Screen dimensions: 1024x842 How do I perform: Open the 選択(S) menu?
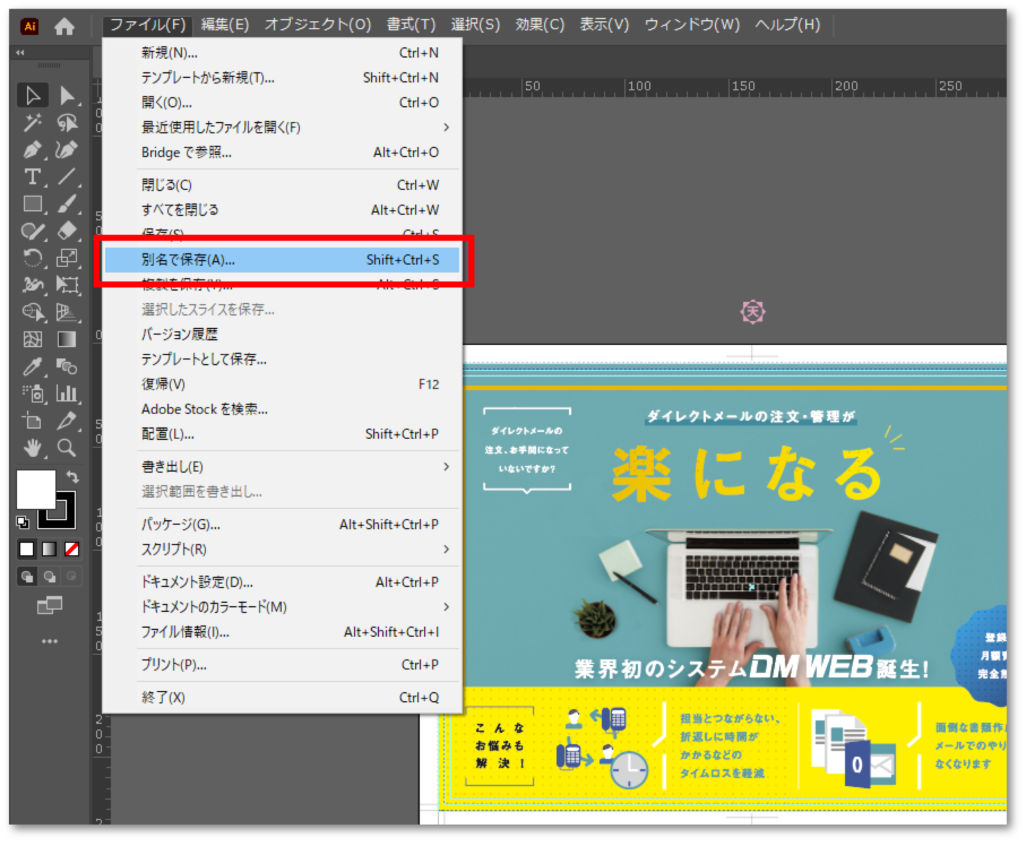click(475, 25)
